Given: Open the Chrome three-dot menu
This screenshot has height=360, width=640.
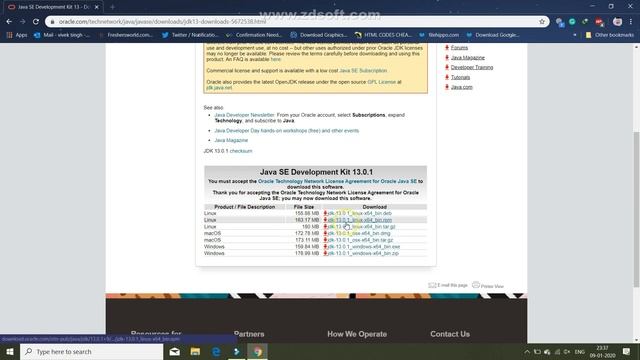Looking at the screenshot, I should tap(631, 22).
